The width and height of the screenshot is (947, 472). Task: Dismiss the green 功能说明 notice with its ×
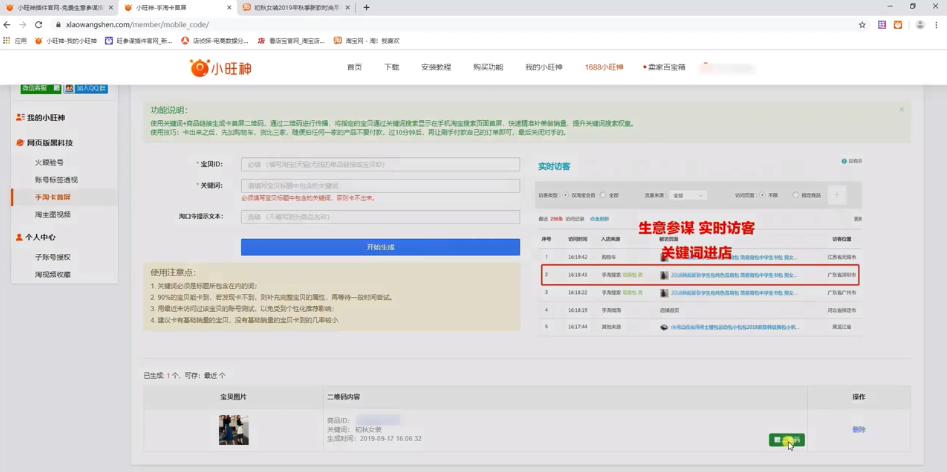coord(902,110)
